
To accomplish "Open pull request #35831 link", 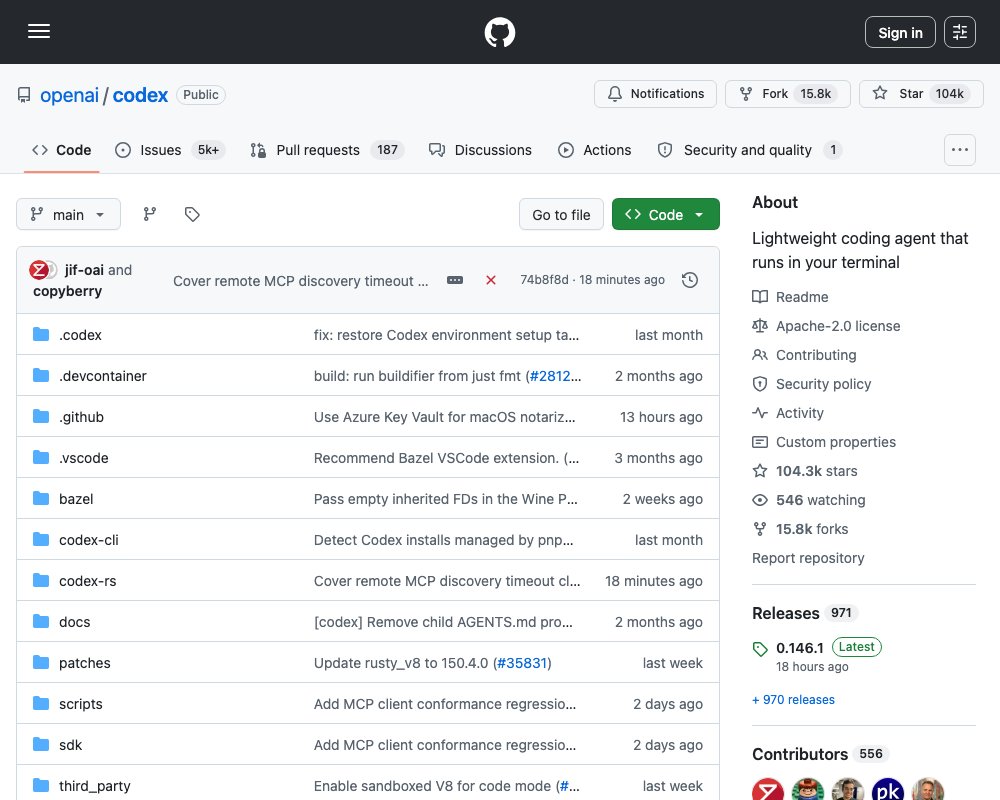I will (522, 663).
